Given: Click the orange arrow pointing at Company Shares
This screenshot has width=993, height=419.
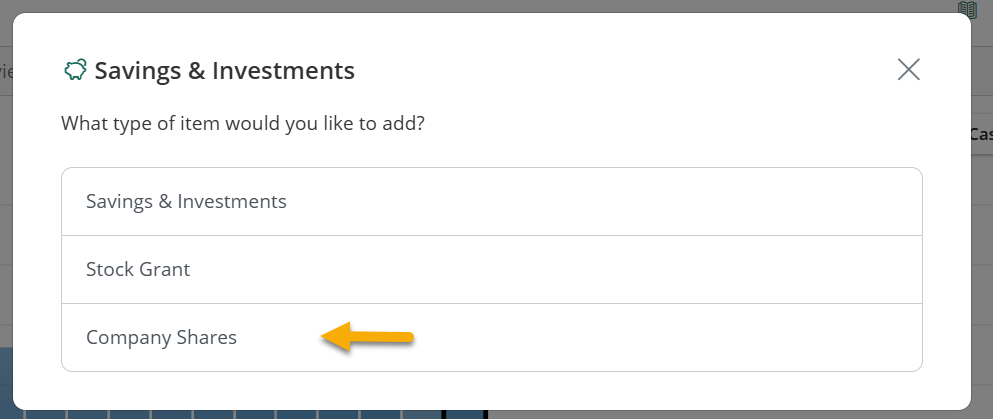Looking at the screenshot, I should pyautogui.click(x=367, y=337).
